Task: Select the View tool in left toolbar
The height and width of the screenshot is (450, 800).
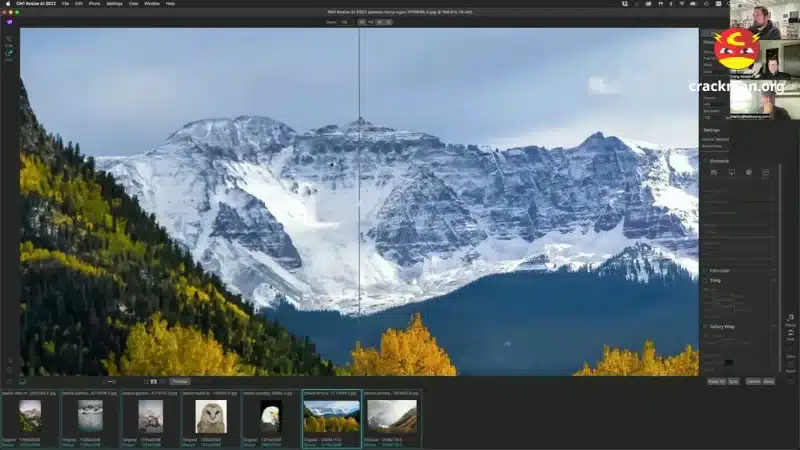Action: coord(9,55)
